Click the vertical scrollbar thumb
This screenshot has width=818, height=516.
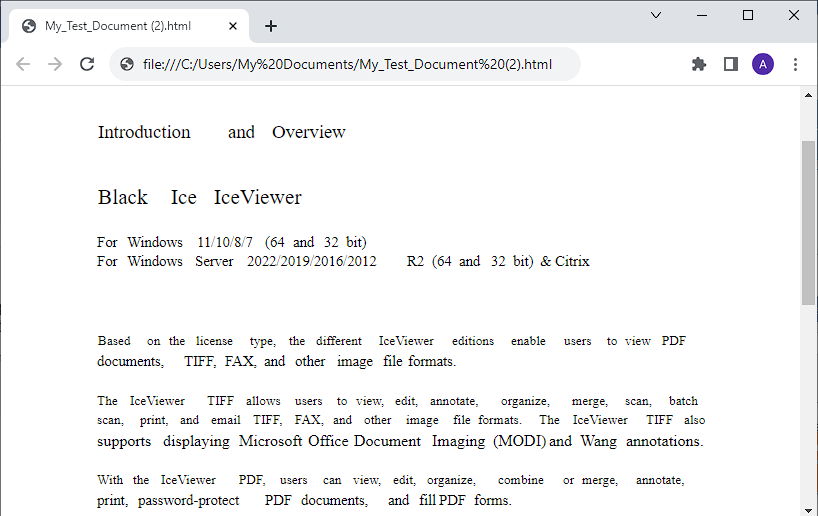[808, 223]
